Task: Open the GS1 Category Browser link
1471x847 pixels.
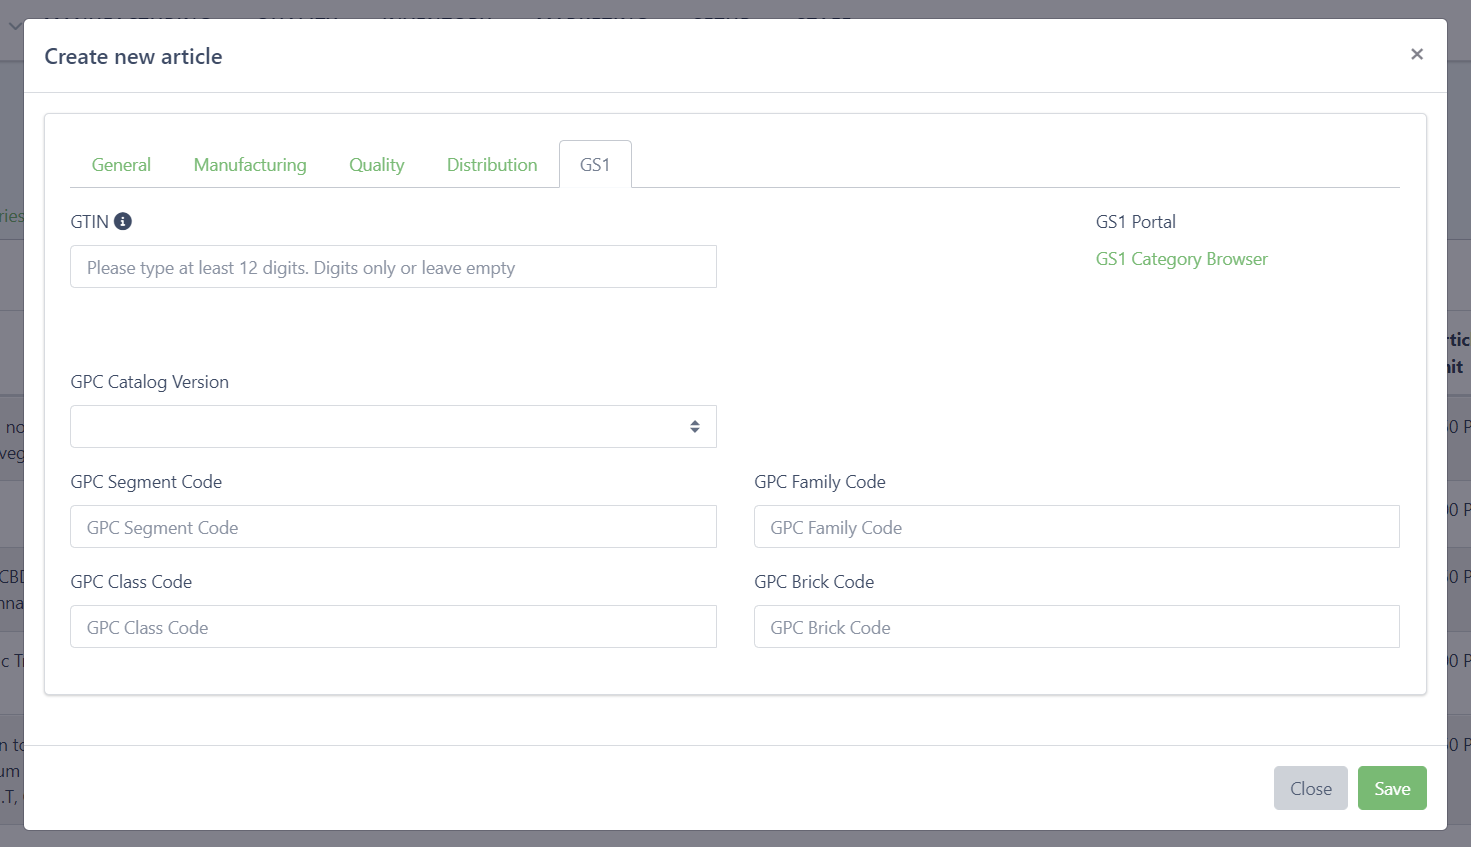Action: point(1181,259)
